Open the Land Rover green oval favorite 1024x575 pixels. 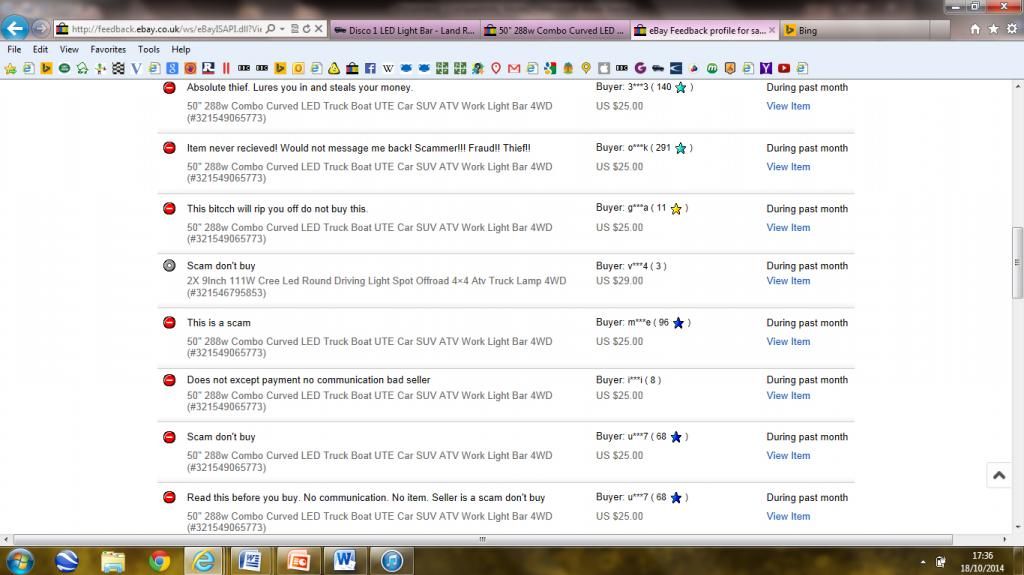point(64,68)
